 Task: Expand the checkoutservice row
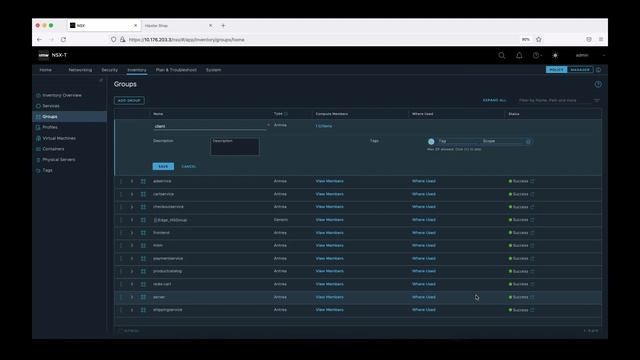coord(132,207)
